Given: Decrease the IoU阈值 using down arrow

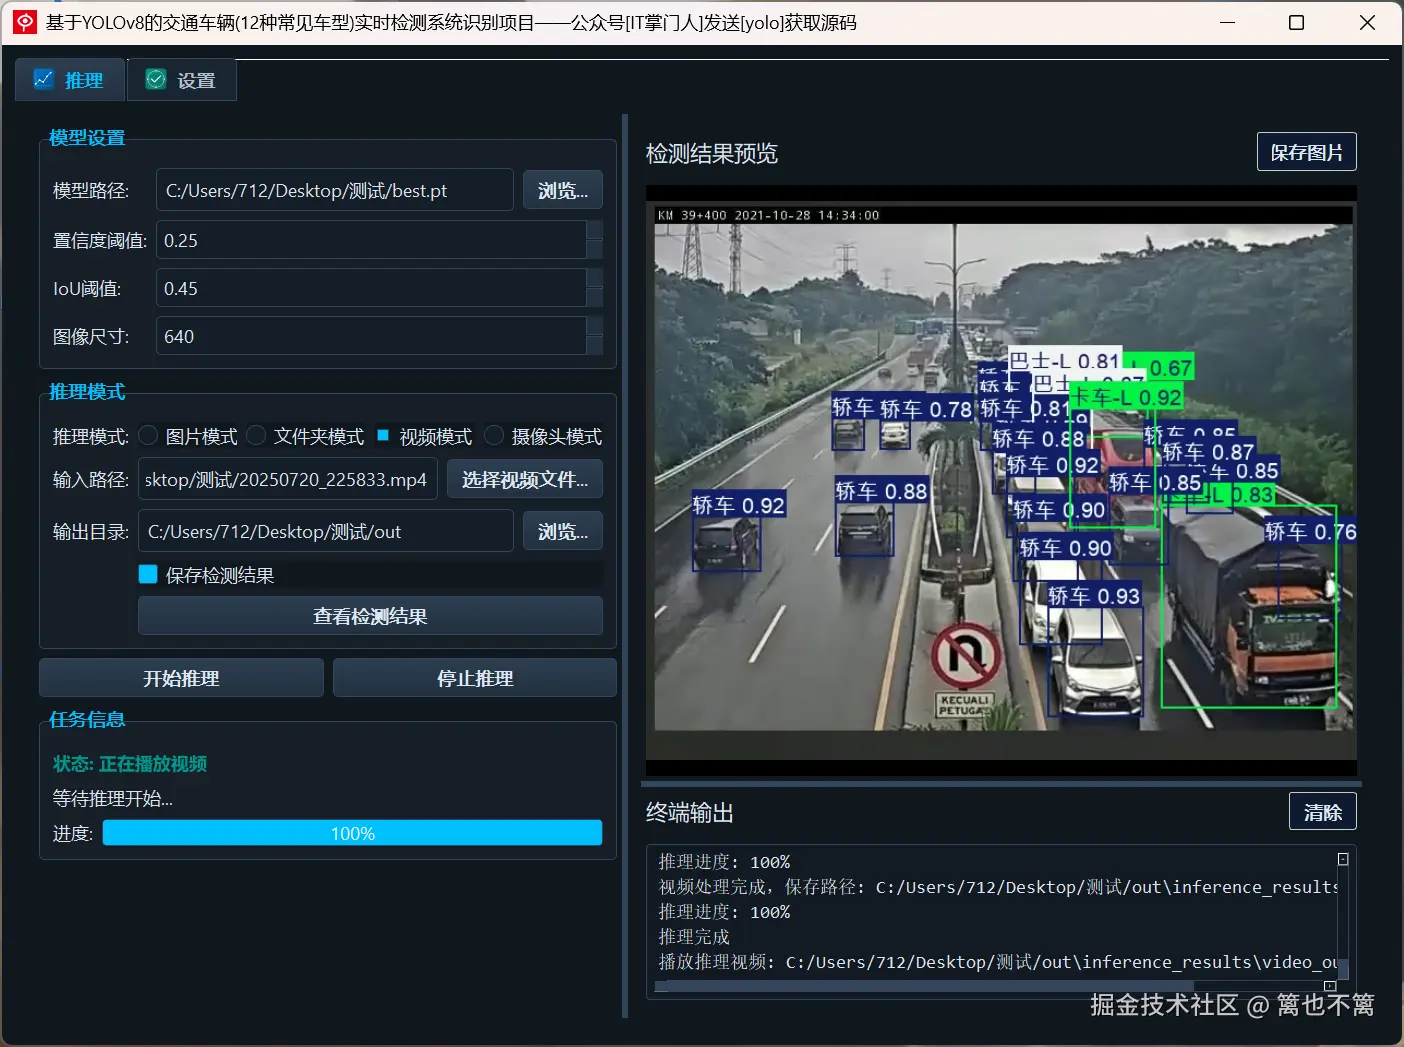Looking at the screenshot, I should [595, 298].
